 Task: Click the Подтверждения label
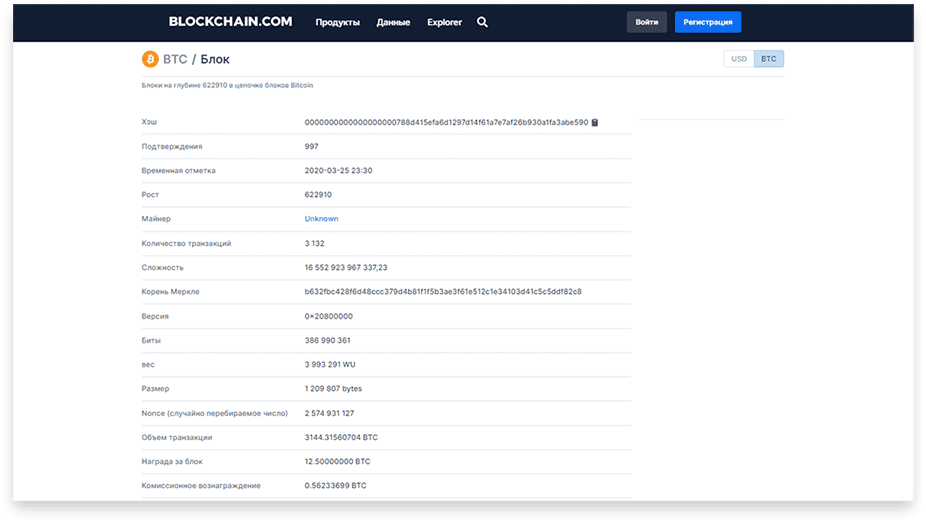point(172,146)
